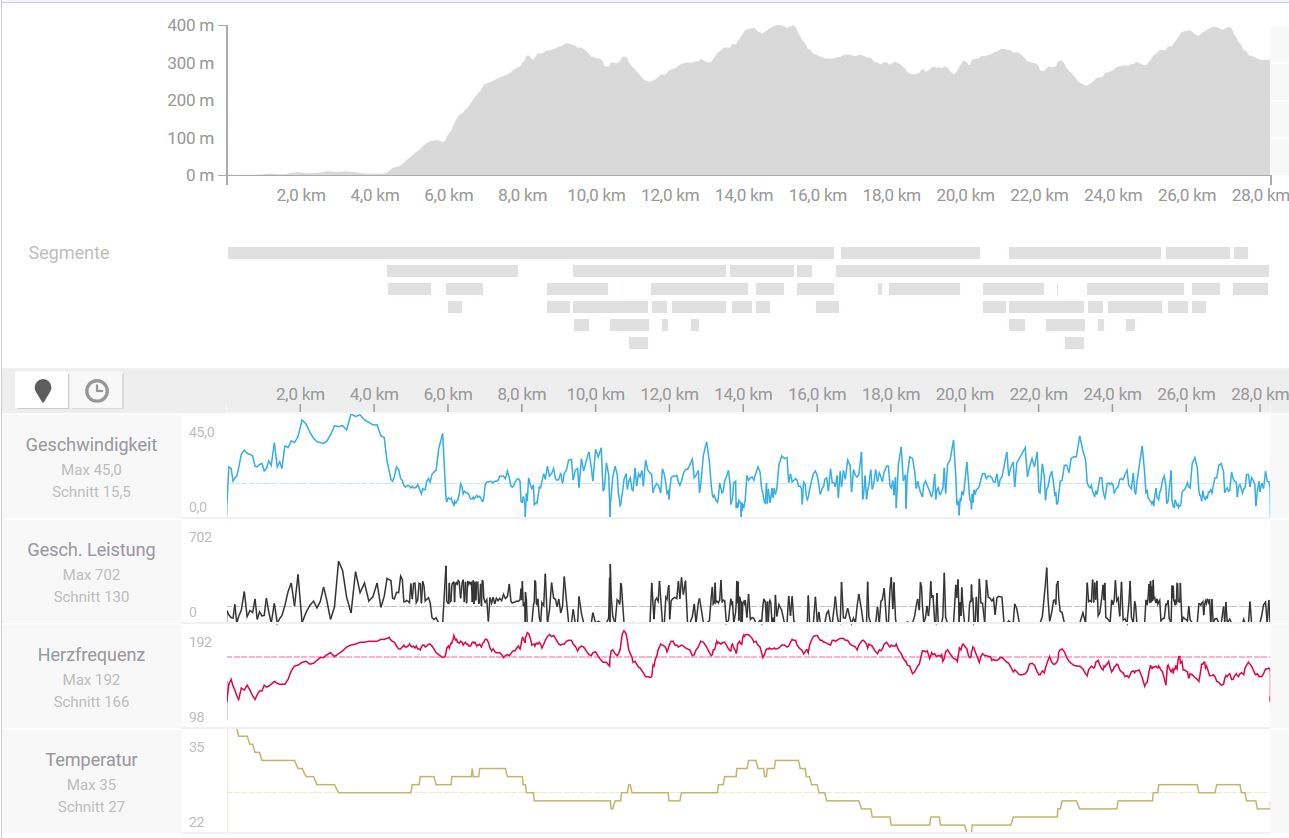Select the Temperatur chart label
Screen dimensions: 1289x838
coord(92,760)
